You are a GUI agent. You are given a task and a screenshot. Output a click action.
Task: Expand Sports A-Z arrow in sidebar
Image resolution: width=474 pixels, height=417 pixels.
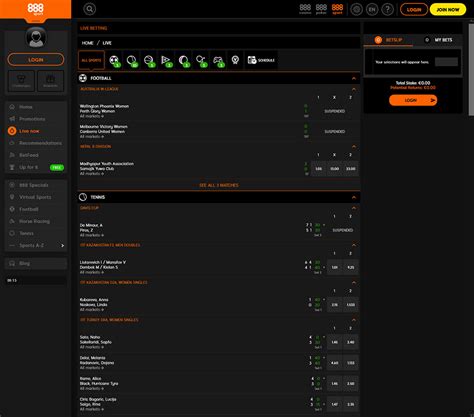point(62,245)
